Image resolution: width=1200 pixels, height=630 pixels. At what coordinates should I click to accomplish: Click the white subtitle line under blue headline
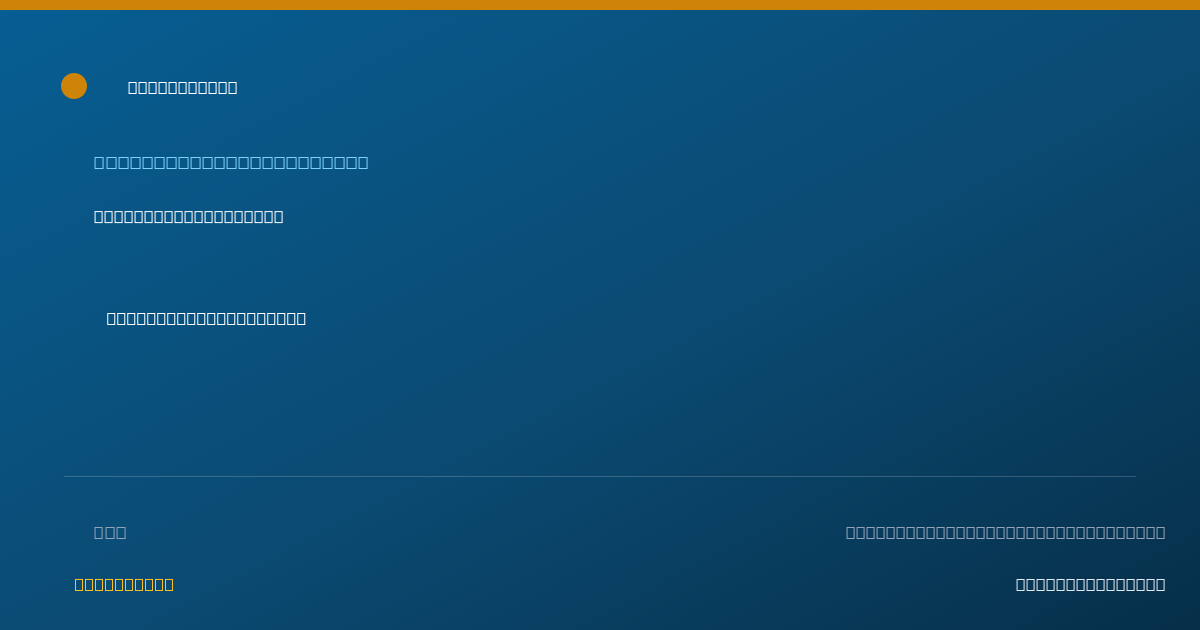click(x=189, y=216)
